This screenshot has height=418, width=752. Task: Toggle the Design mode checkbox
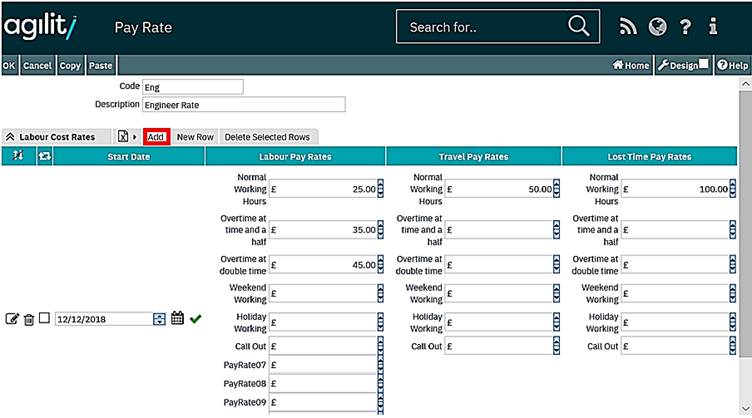point(704,65)
